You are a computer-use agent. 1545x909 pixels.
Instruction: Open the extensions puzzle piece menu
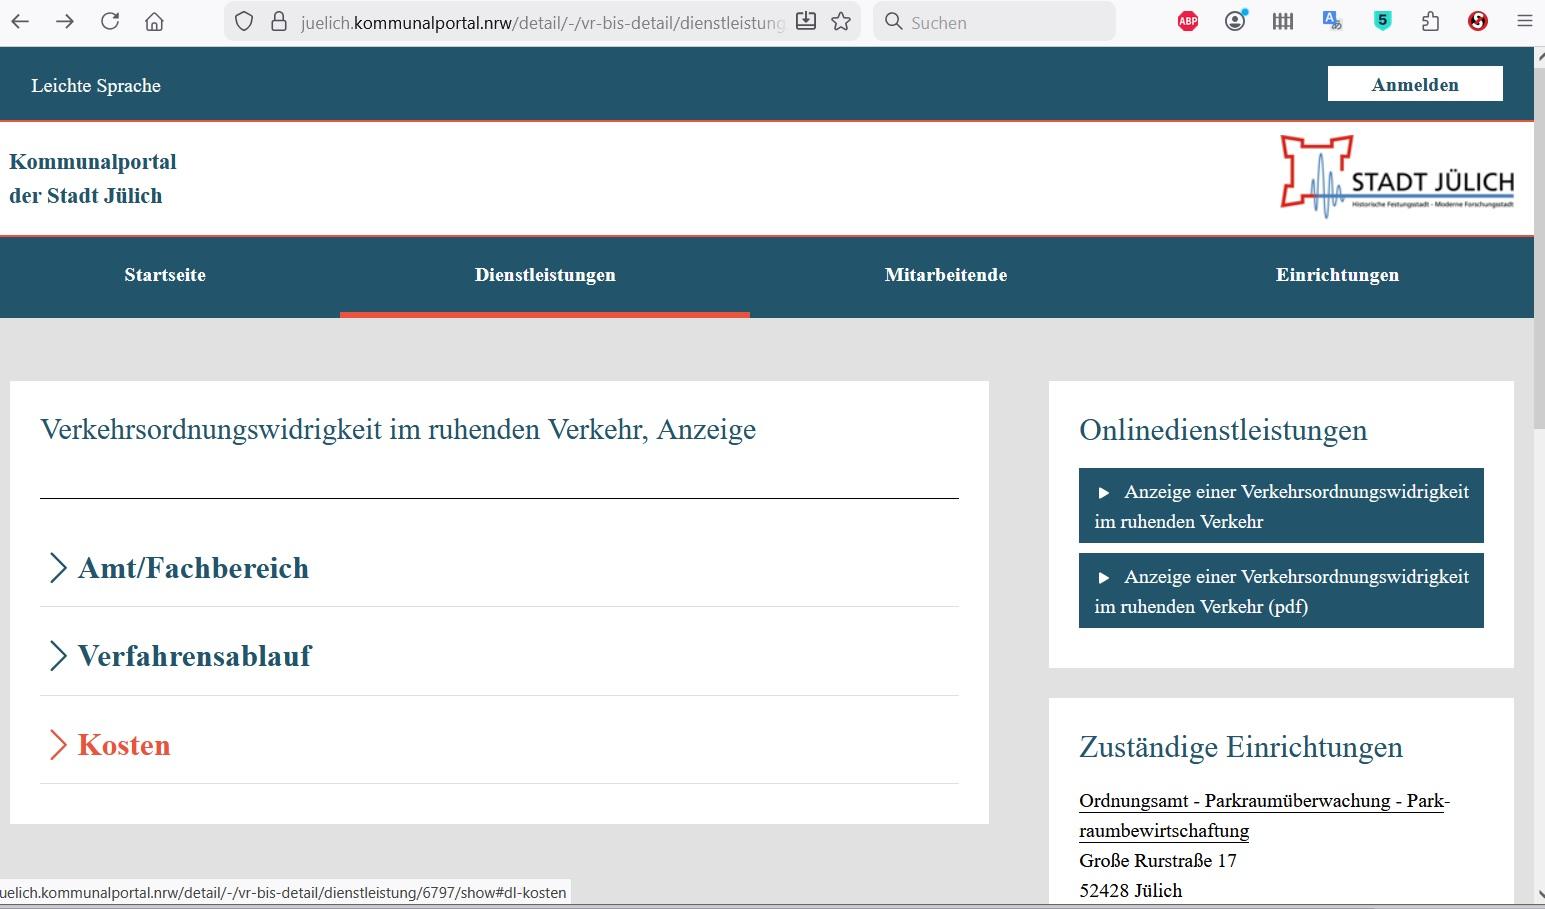click(1430, 21)
